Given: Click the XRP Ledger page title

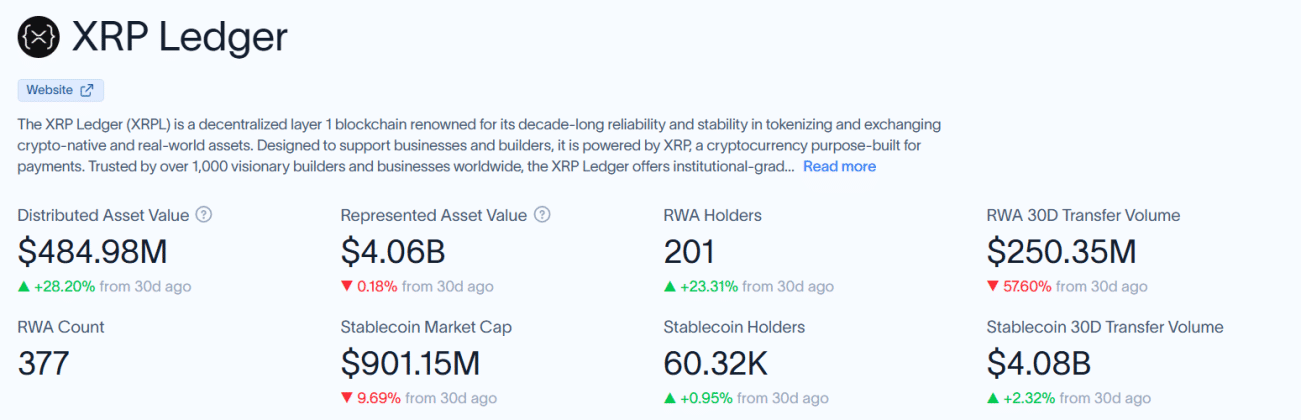Looking at the screenshot, I should 180,38.
